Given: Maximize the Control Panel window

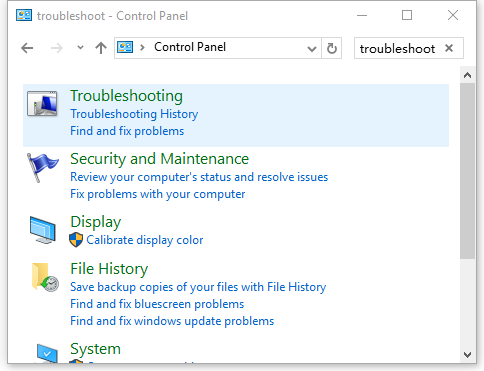Looking at the screenshot, I should [407, 15].
